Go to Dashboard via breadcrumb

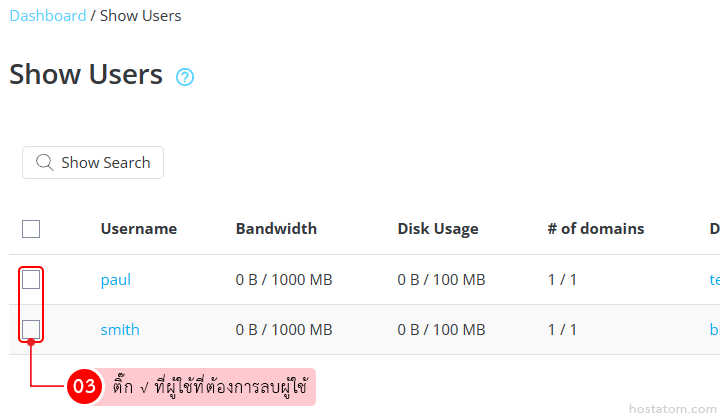click(47, 16)
